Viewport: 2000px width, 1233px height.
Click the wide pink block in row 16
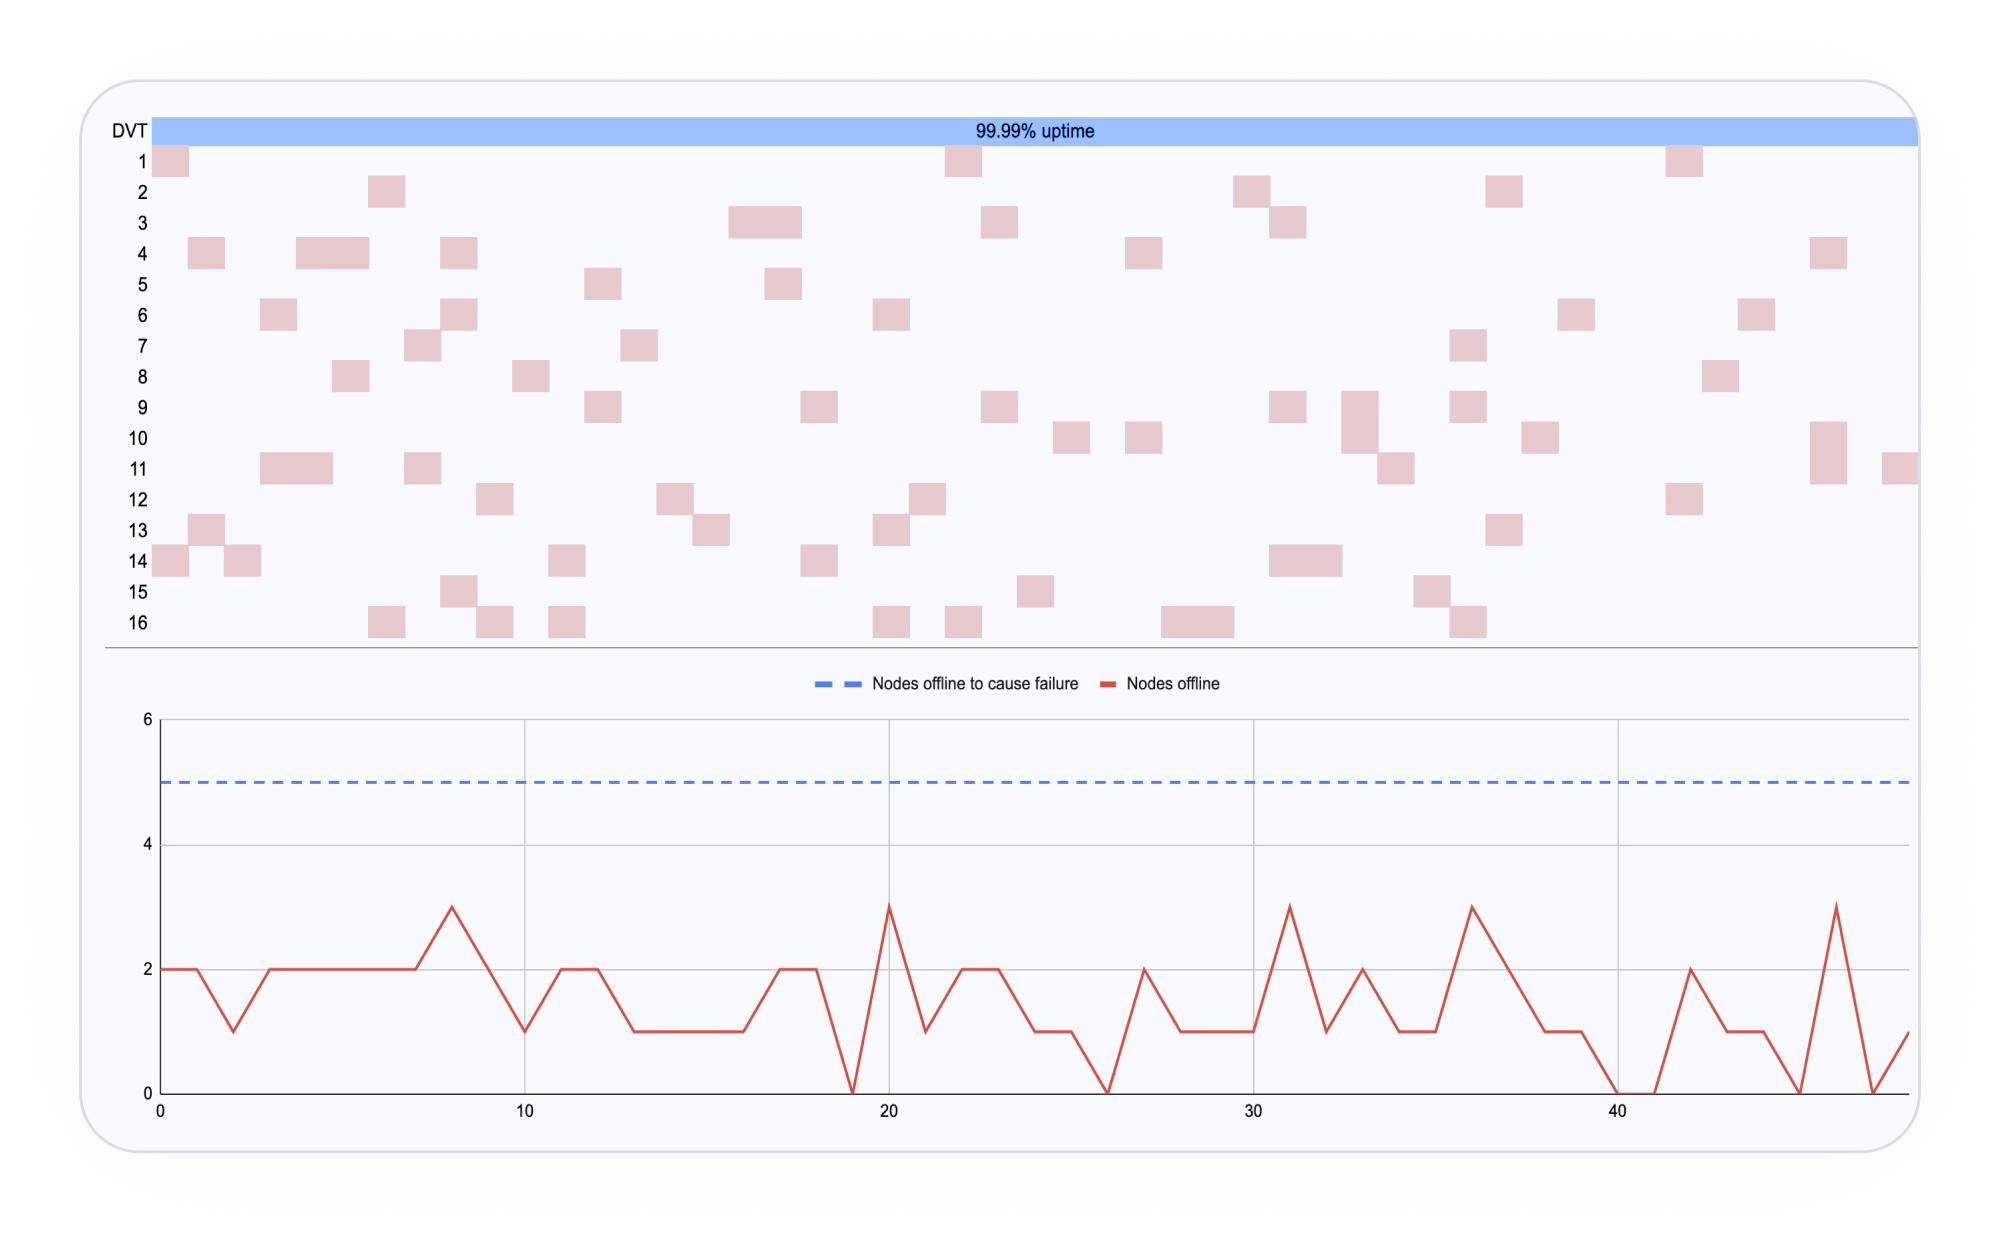point(1197,622)
